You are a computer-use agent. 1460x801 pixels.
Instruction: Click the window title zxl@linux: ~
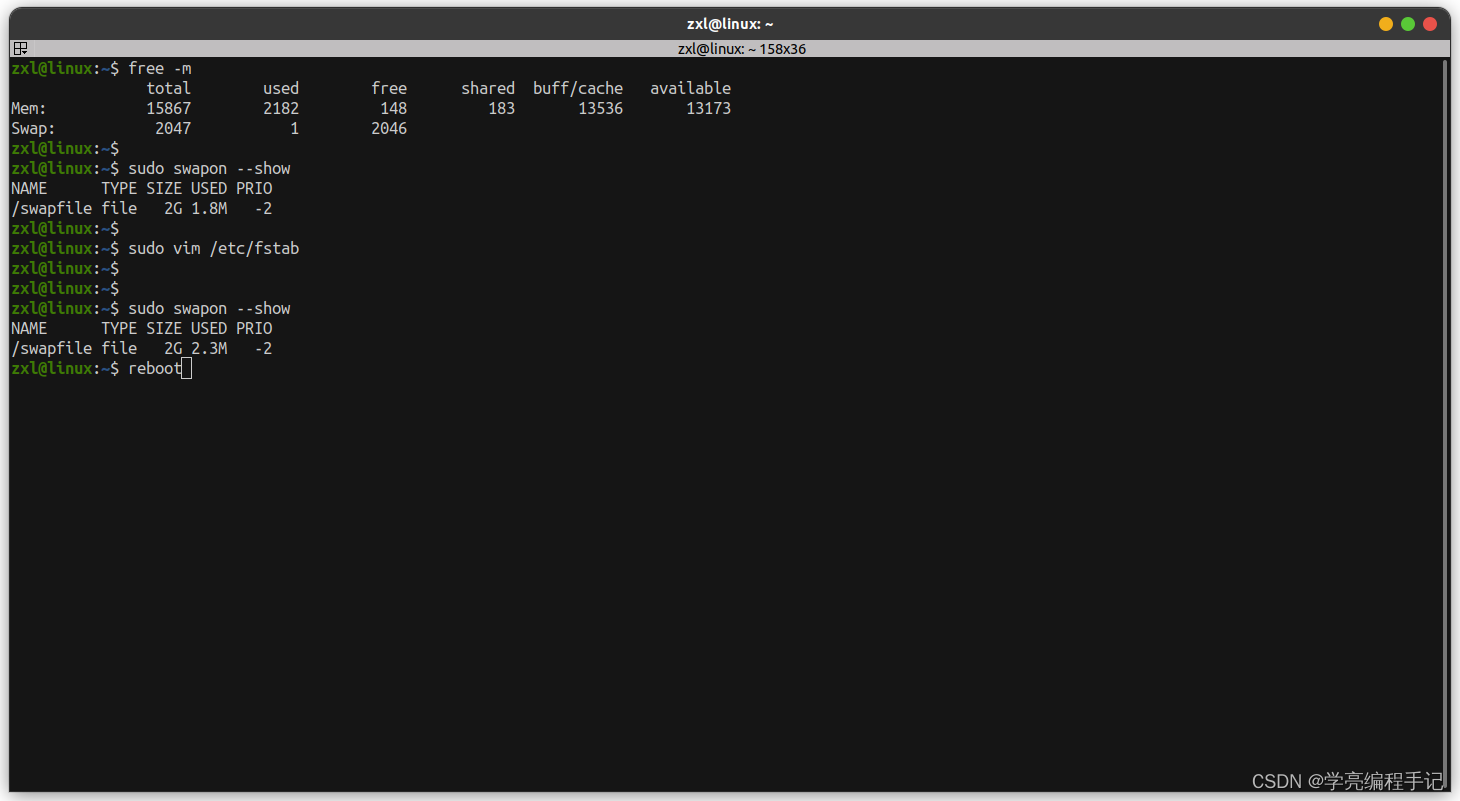pyautogui.click(x=730, y=23)
